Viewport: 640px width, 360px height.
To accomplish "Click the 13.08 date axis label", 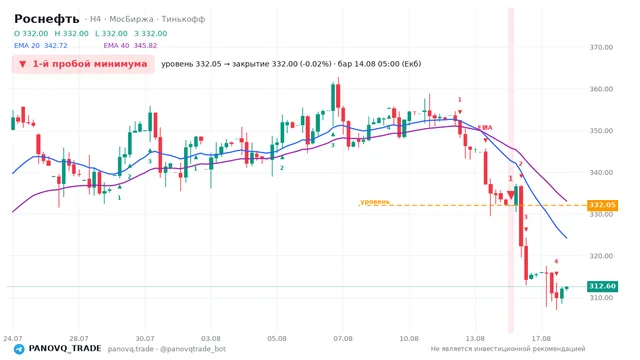I will (x=475, y=338).
